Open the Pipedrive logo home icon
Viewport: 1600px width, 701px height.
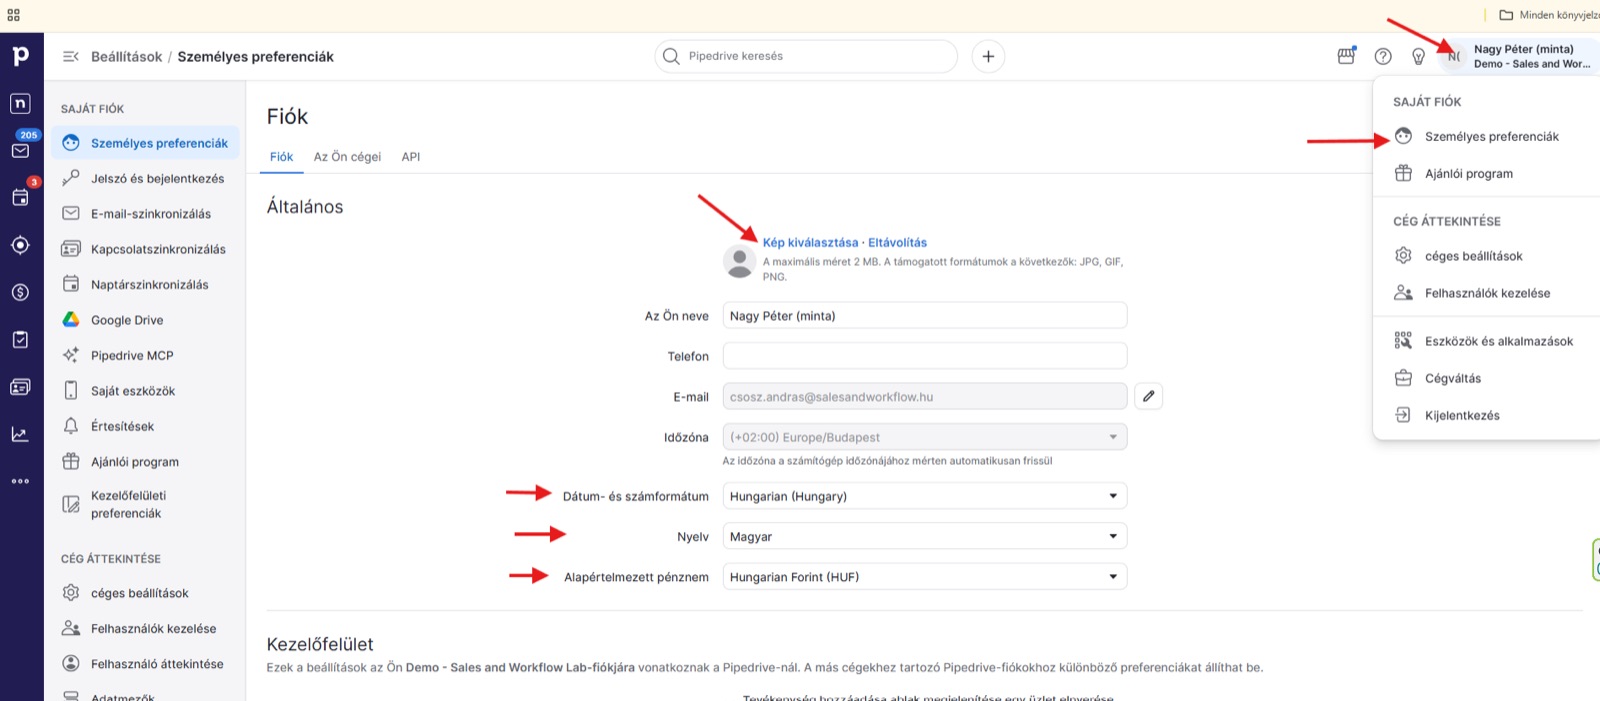20,56
